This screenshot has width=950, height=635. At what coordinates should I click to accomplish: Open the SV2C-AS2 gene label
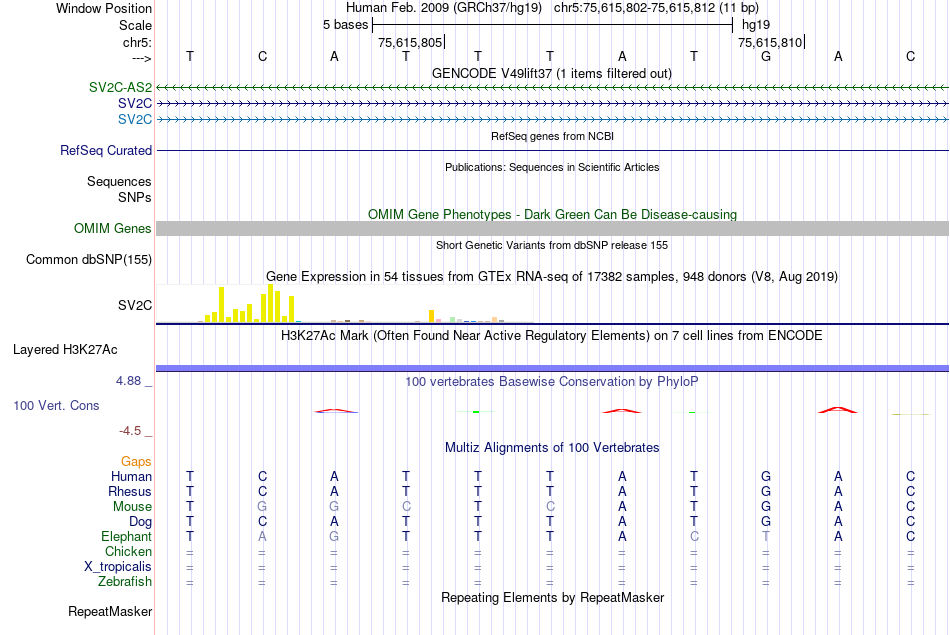tap(120, 87)
